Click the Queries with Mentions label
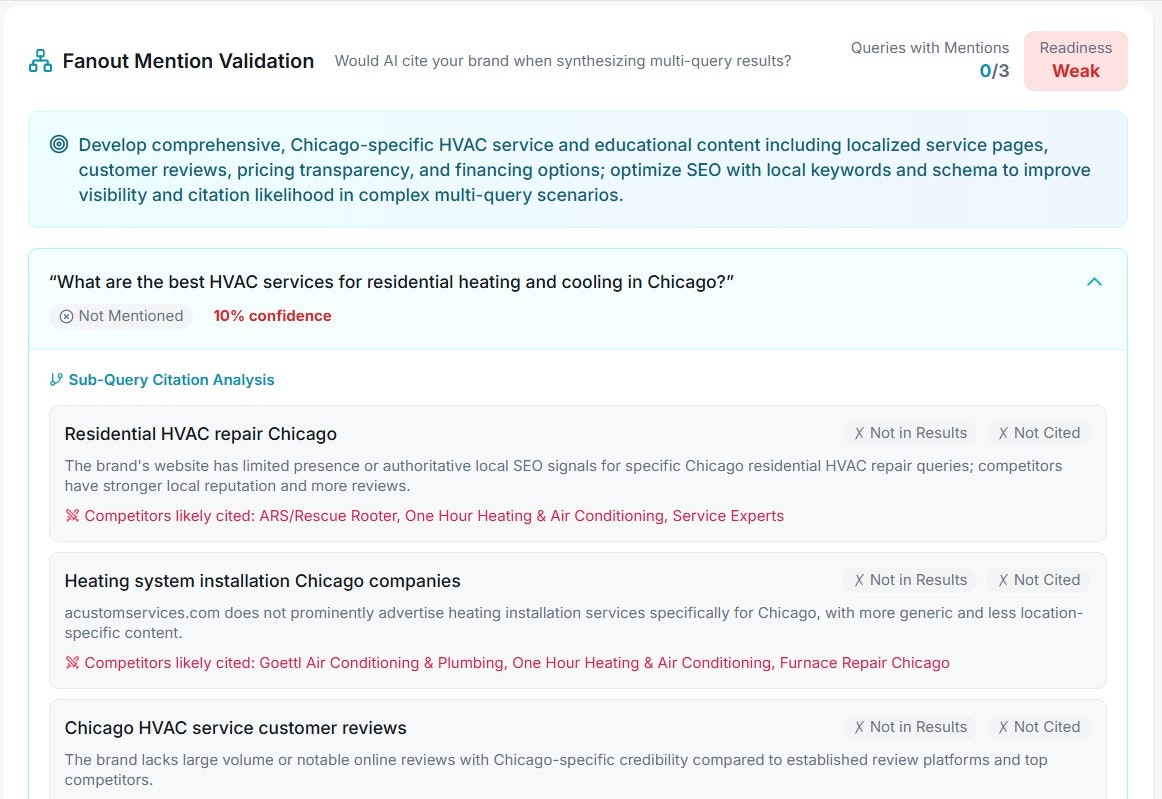The height and width of the screenshot is (799, 1162). 929,48
